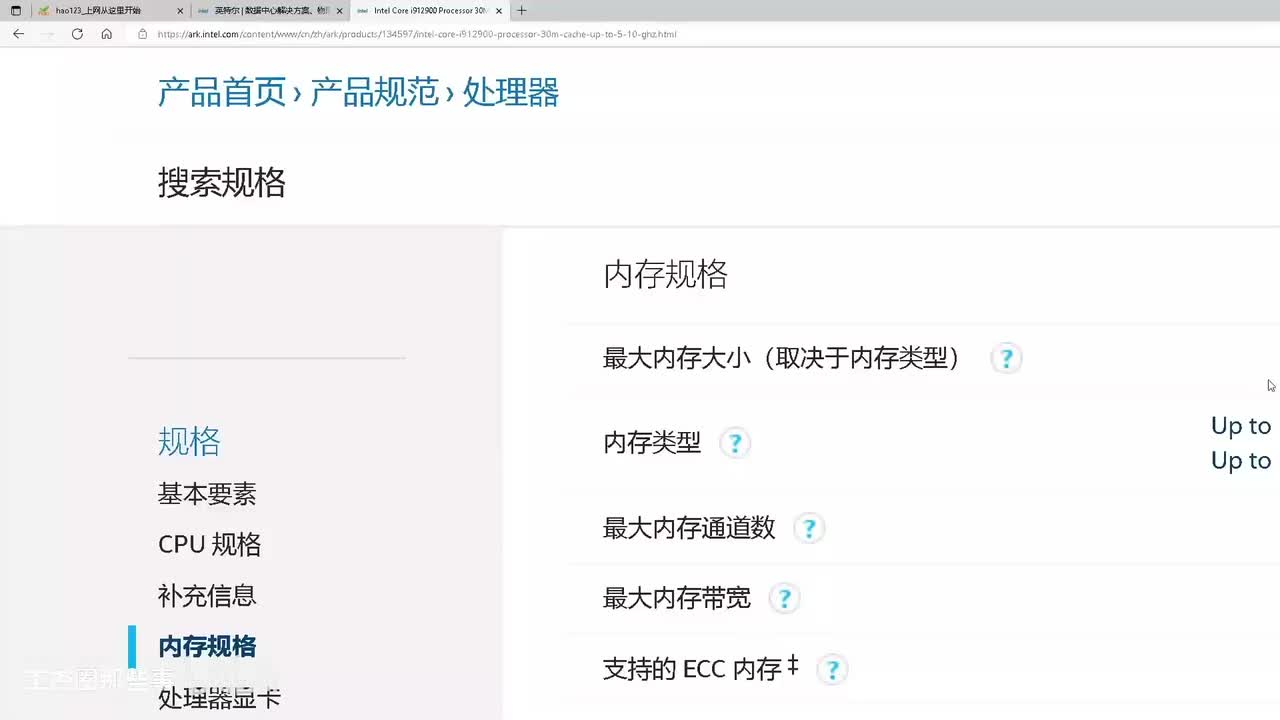Show help for 内存类型
This screenshot has width=1280, height=720.
pos(734,443)
